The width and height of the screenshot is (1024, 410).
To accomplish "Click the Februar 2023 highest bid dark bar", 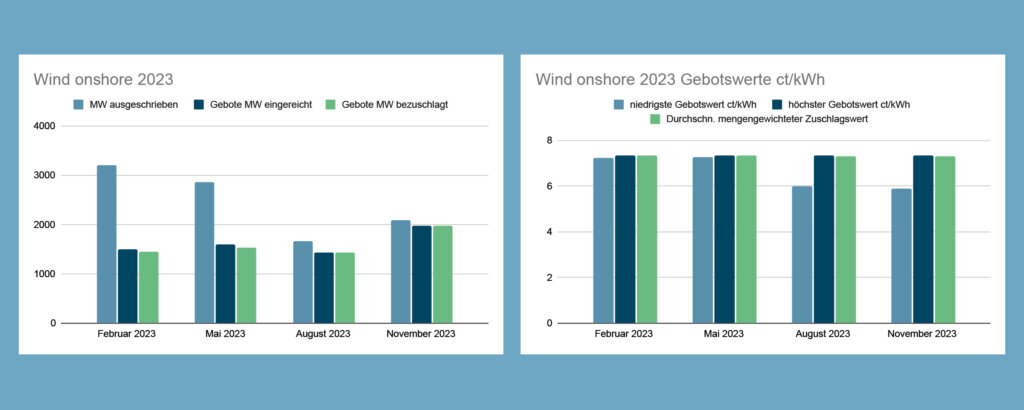I will [625, 239].
